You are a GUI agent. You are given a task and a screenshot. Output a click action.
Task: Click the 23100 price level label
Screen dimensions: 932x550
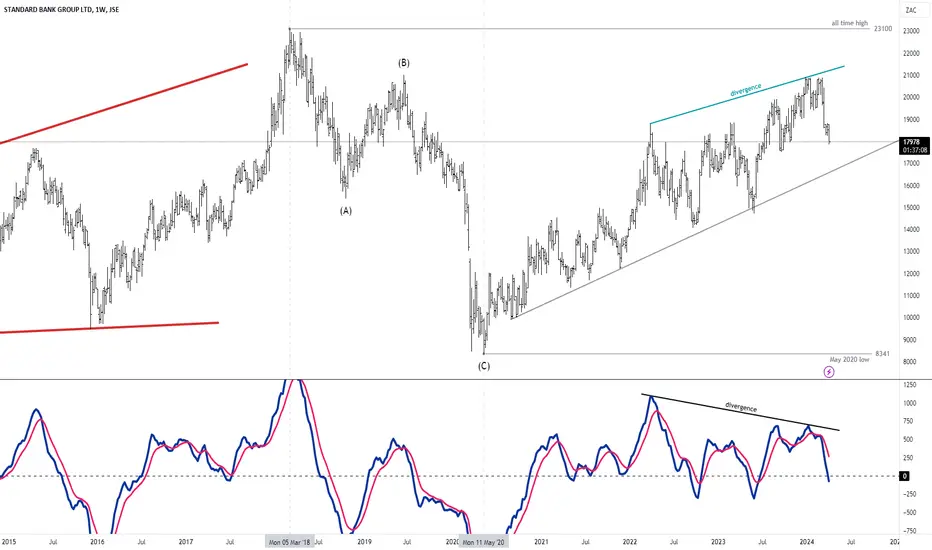click(883, 29)
